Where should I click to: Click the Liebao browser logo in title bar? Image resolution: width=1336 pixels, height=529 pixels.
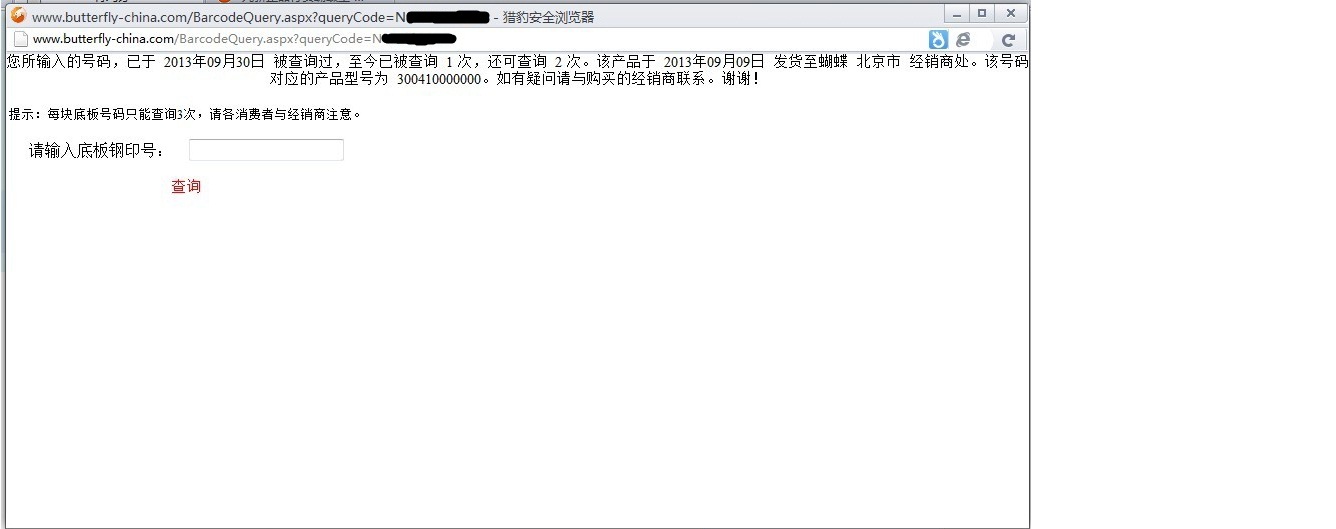pyautogui.click(x=18, y=15)
